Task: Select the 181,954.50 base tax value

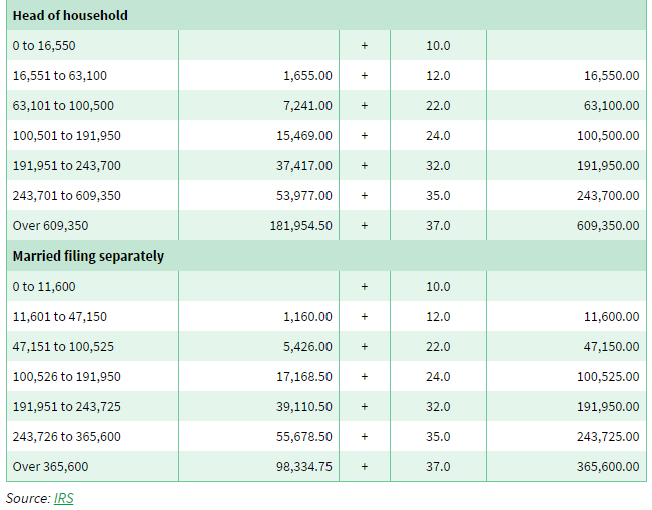Action: pyautogui.click(x=301, y=226)
